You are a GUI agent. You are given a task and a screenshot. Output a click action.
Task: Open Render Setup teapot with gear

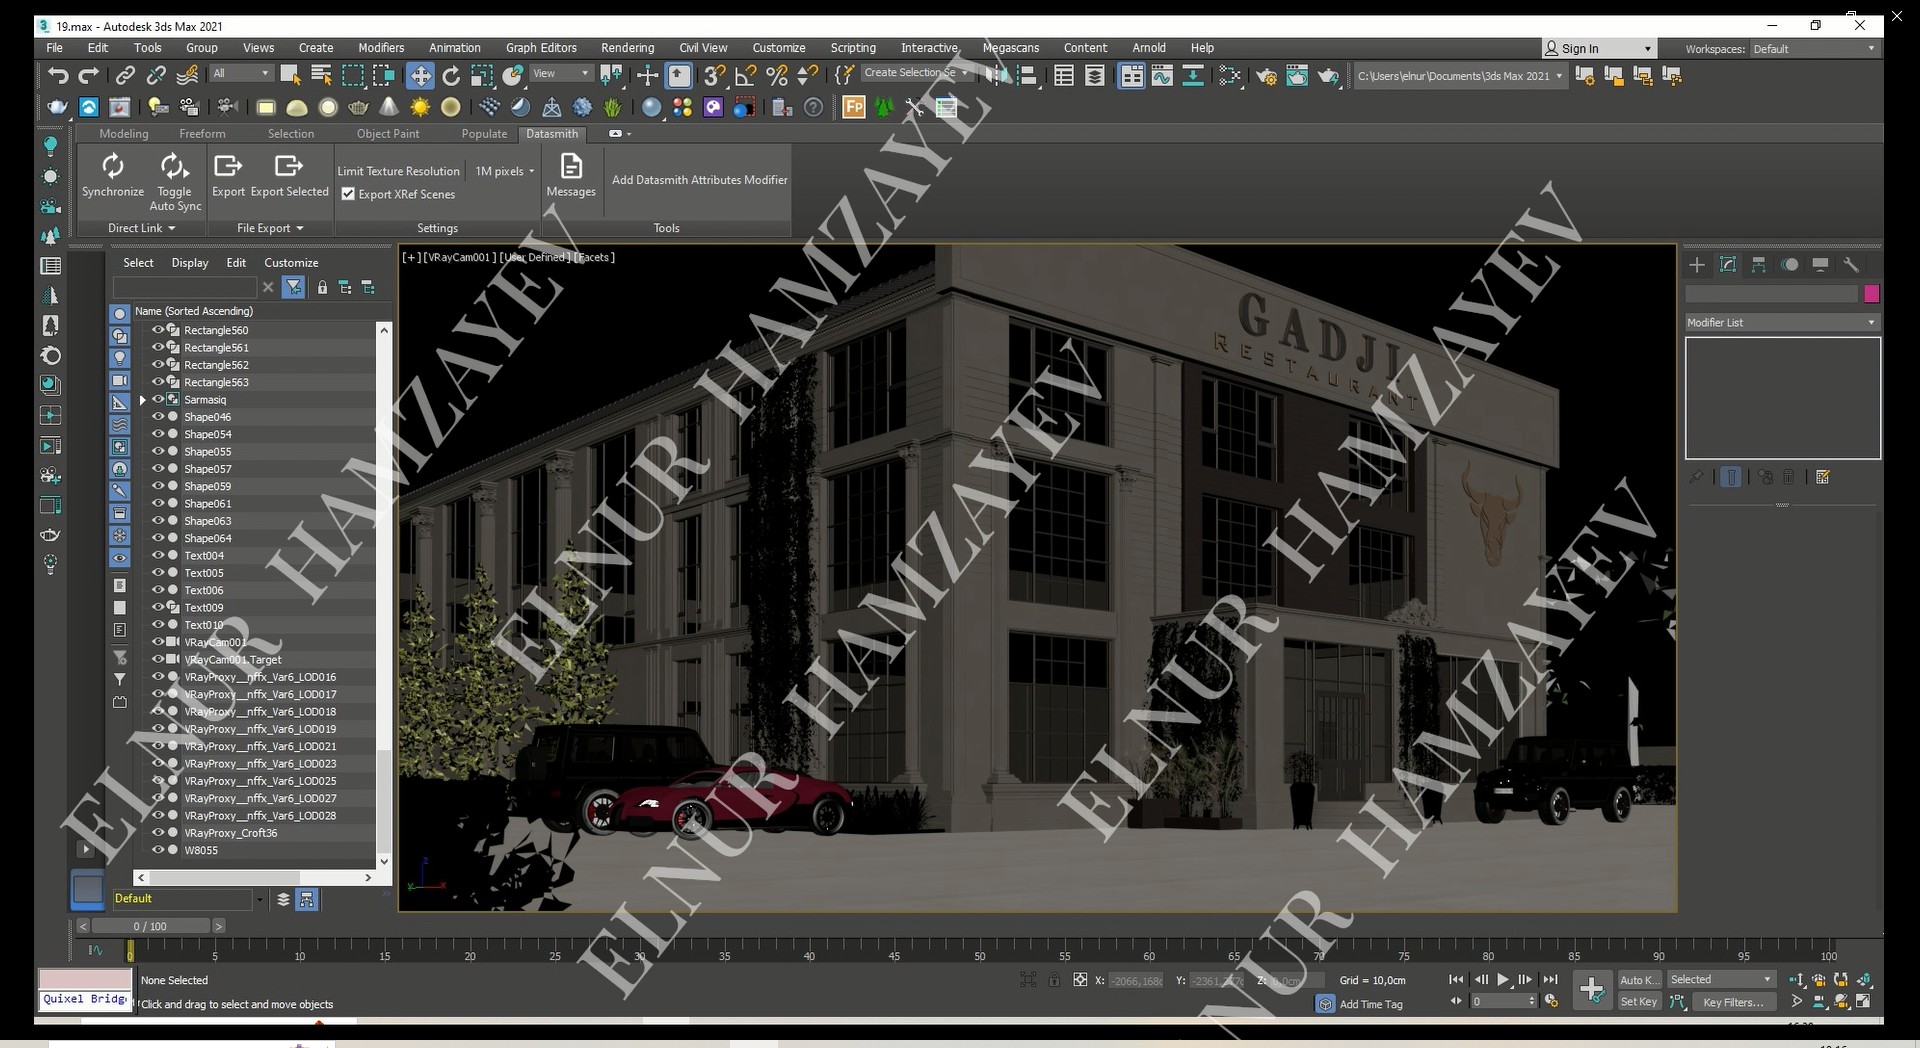(x=1266, y=75)
